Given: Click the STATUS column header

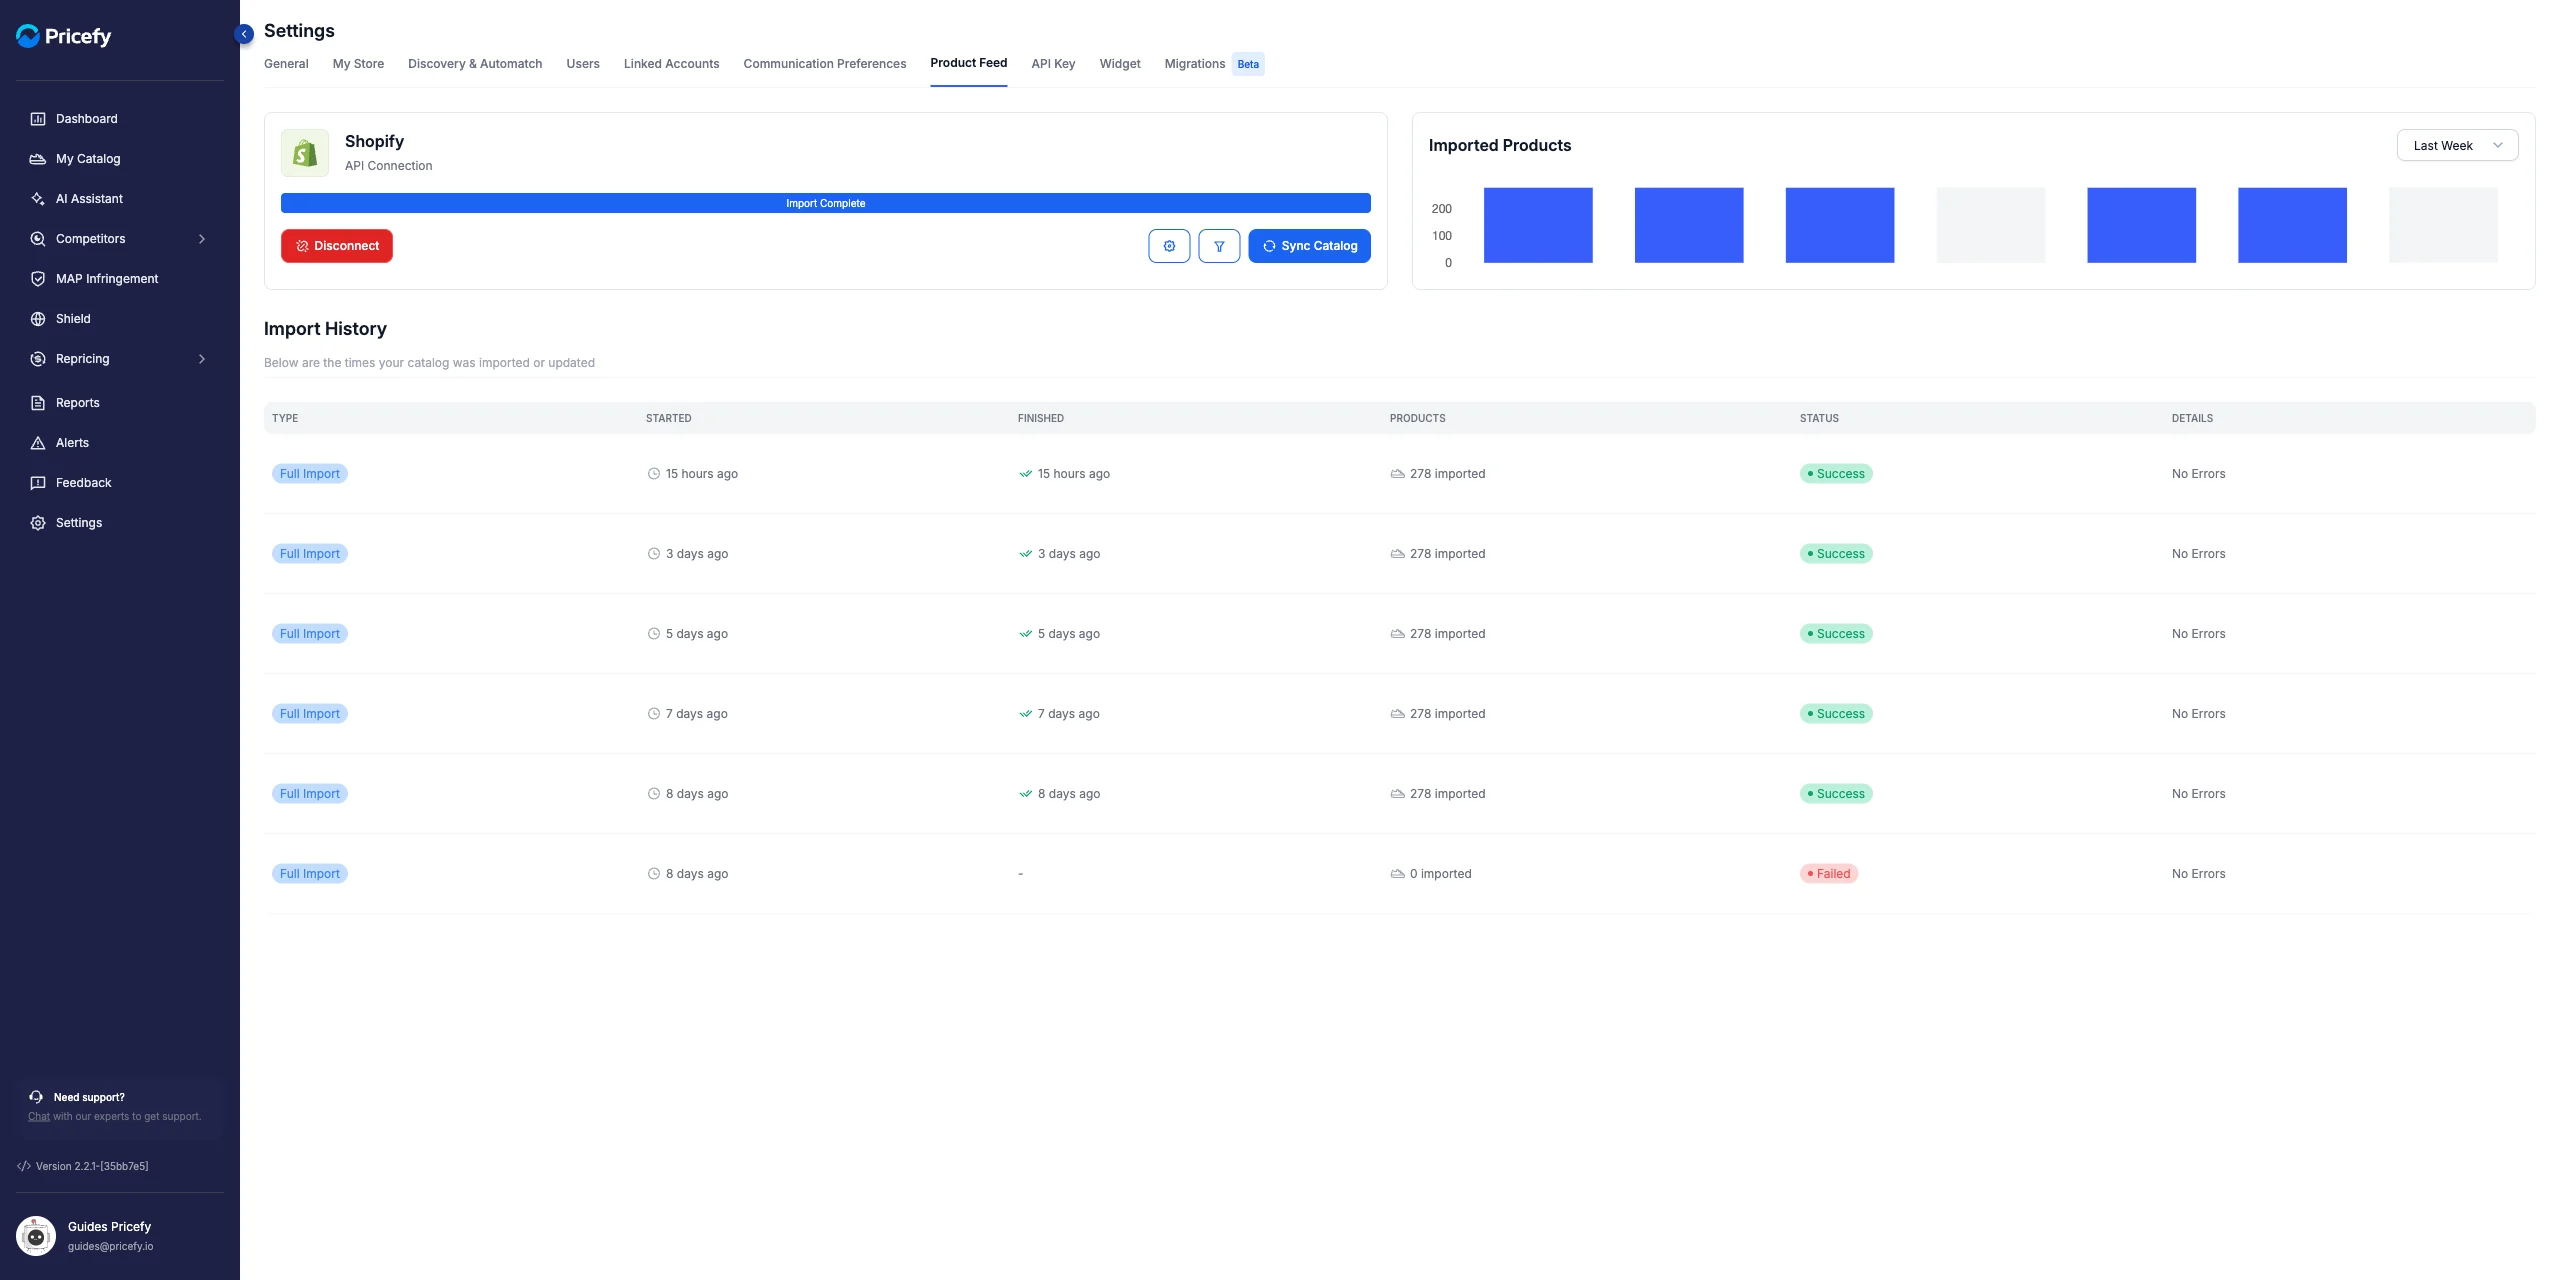Looking at the screenshot, I should click(x=1819, y=418).
